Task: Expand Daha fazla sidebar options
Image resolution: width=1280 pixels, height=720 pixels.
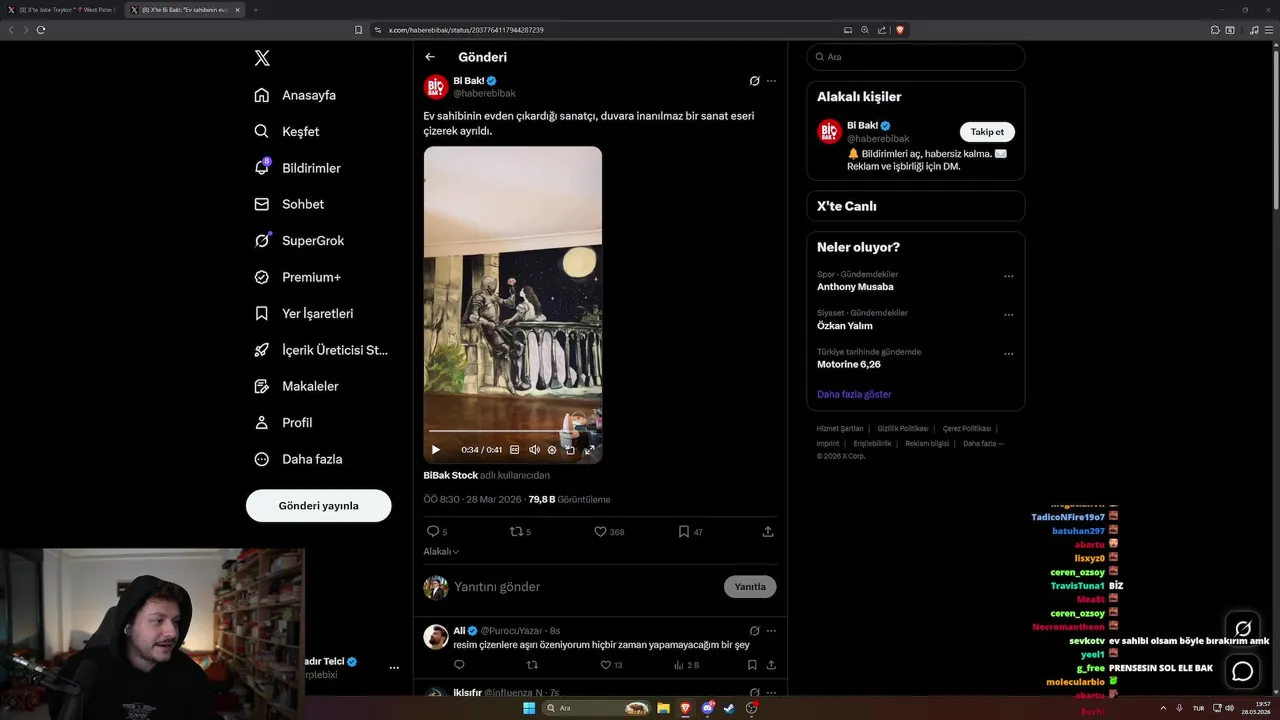Action: click(298, 459)
